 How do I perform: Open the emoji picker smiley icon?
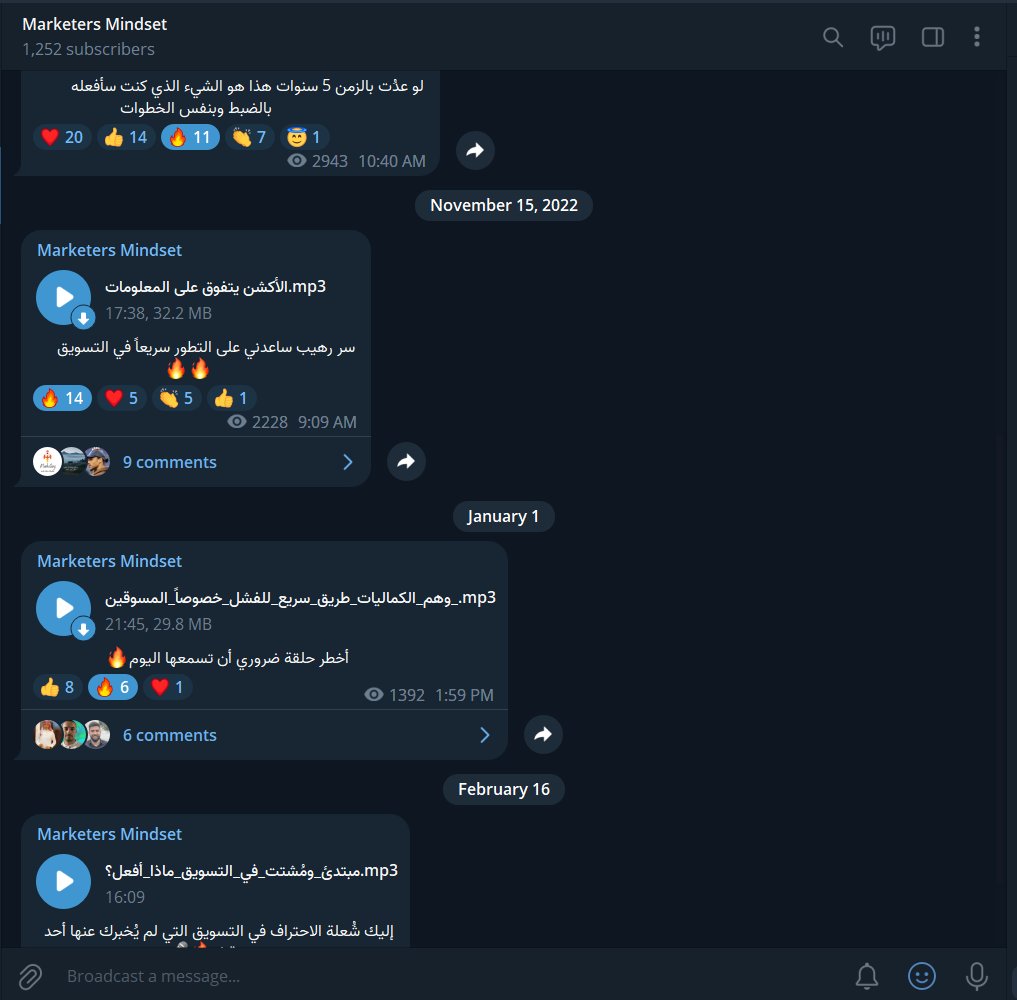point(922,976)
